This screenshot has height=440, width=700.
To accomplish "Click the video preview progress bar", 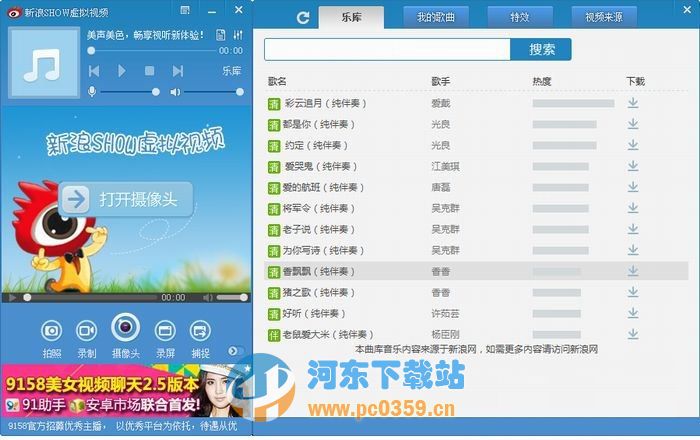I will 91,298.
